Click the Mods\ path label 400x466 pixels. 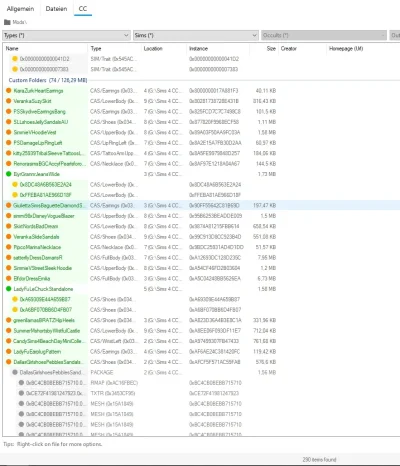point(19,22)
